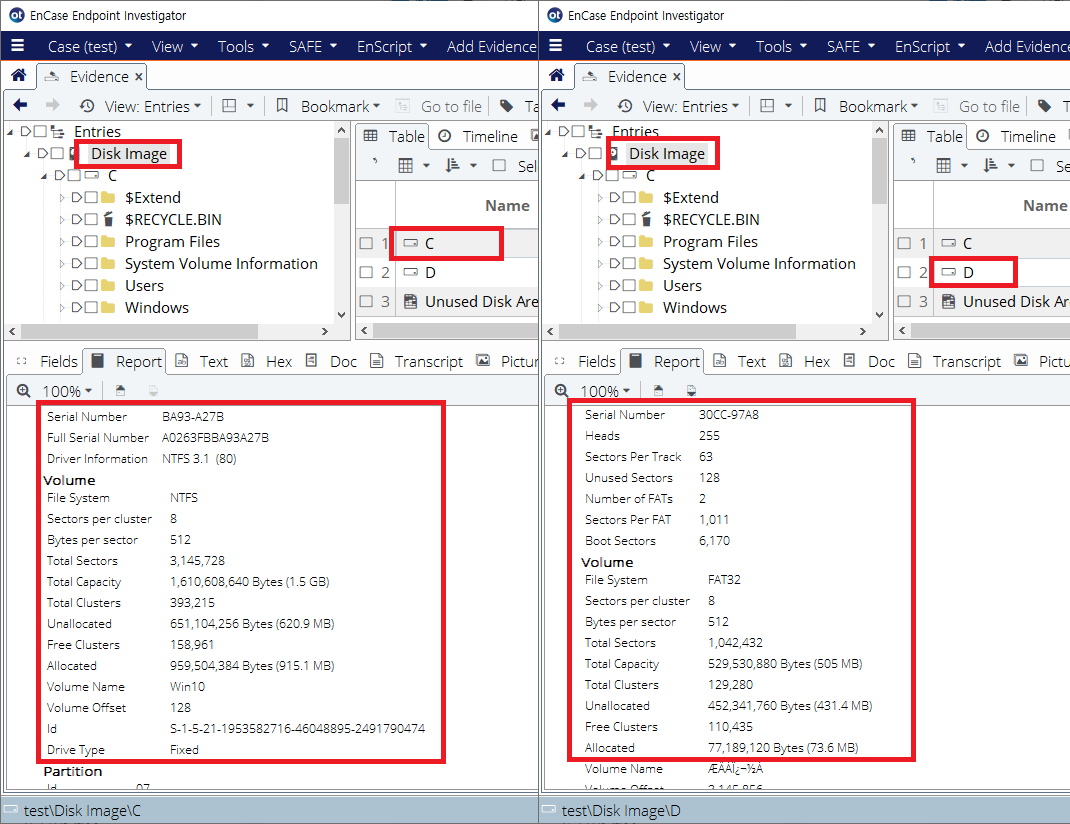Viewport: 1070px width, 824px height.
Task: Close the Evidence tab in left window
Action: [139, 77]
